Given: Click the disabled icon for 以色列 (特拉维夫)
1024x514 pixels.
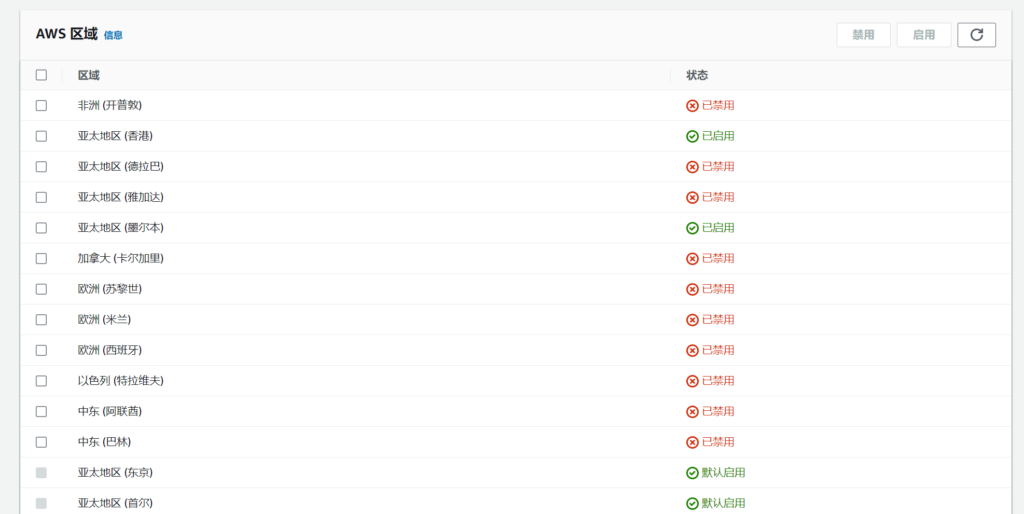Looking at the screenshot, I should pos(692,381).
